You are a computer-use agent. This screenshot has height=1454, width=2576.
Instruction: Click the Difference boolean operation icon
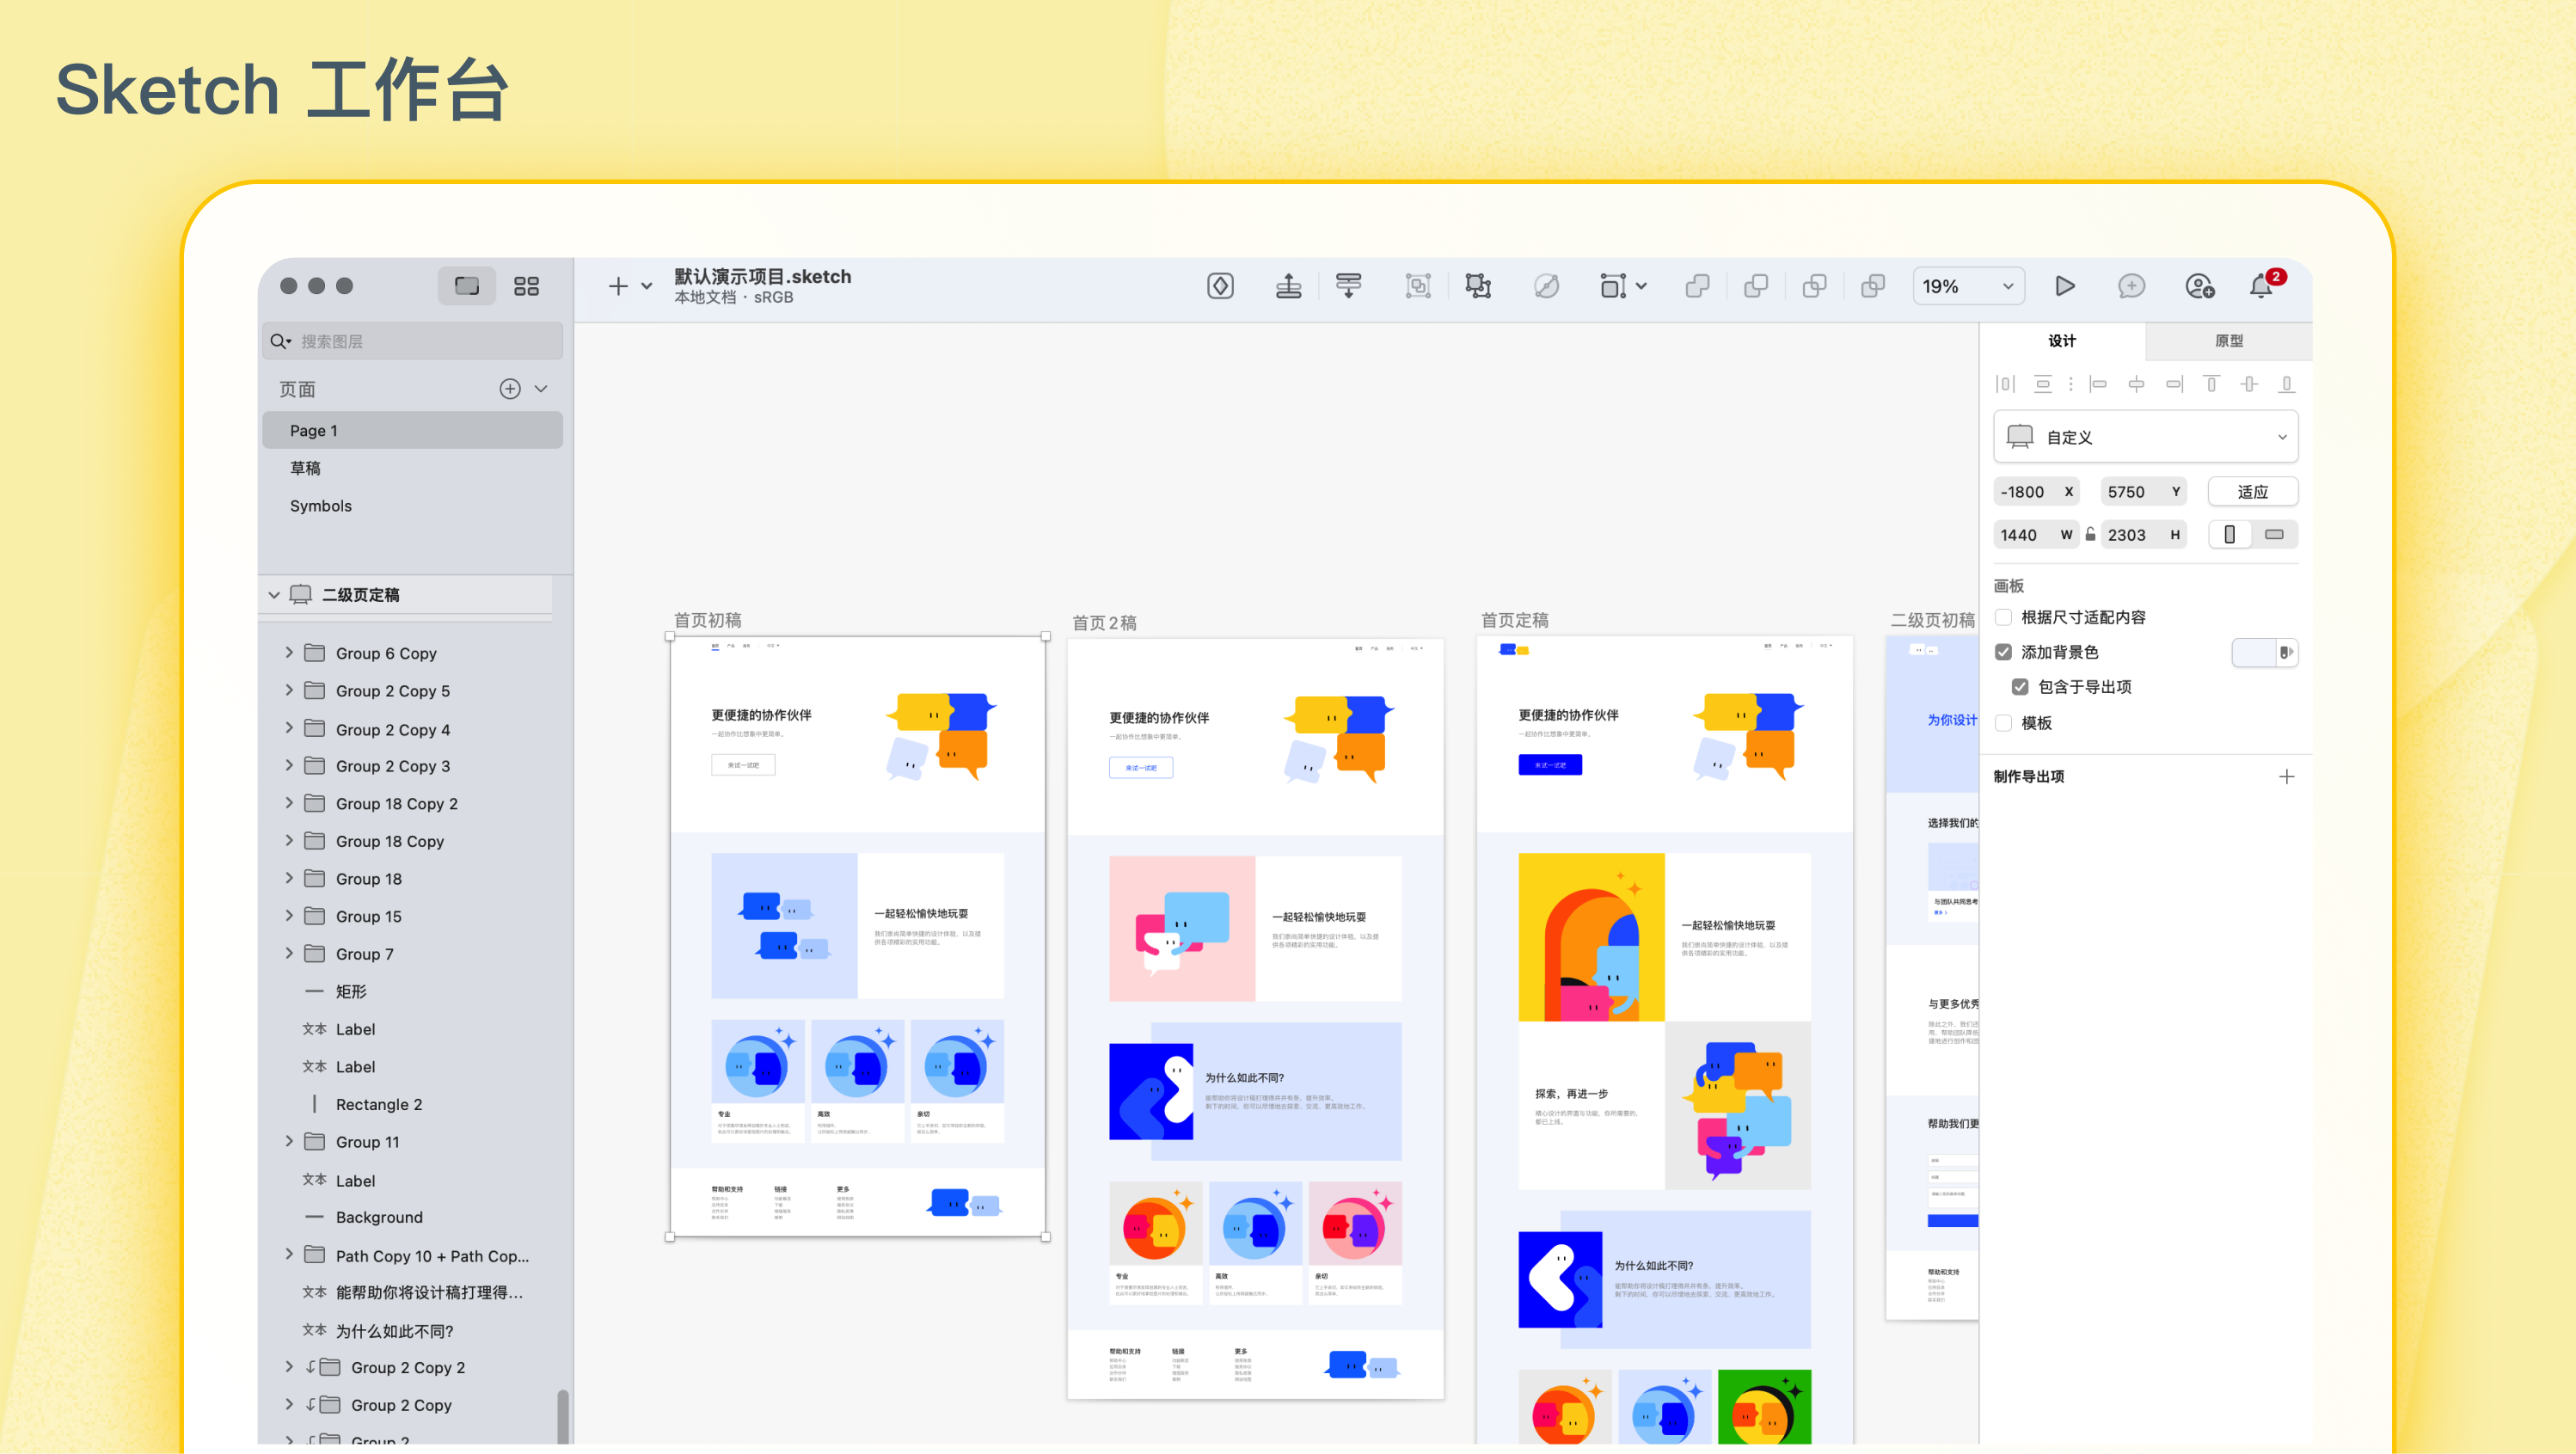[1873, 286]
